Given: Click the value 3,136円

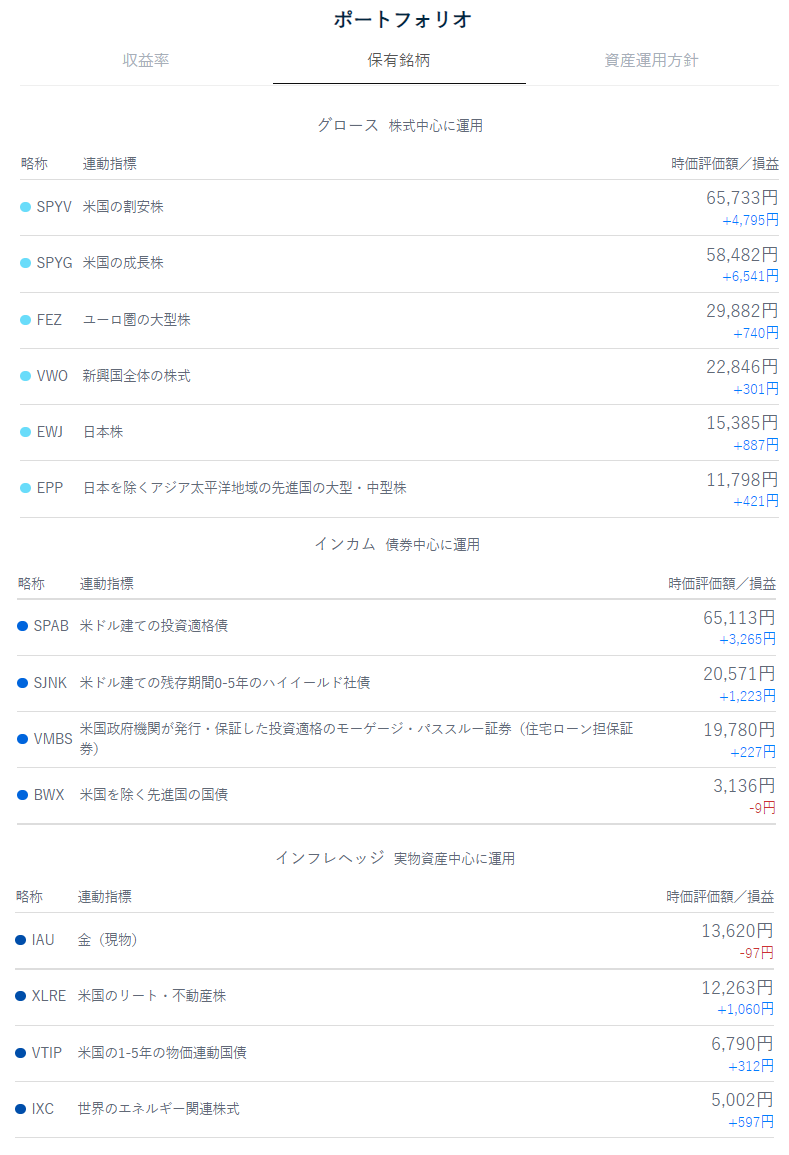Looking at the screenshot, I should 744,786.
